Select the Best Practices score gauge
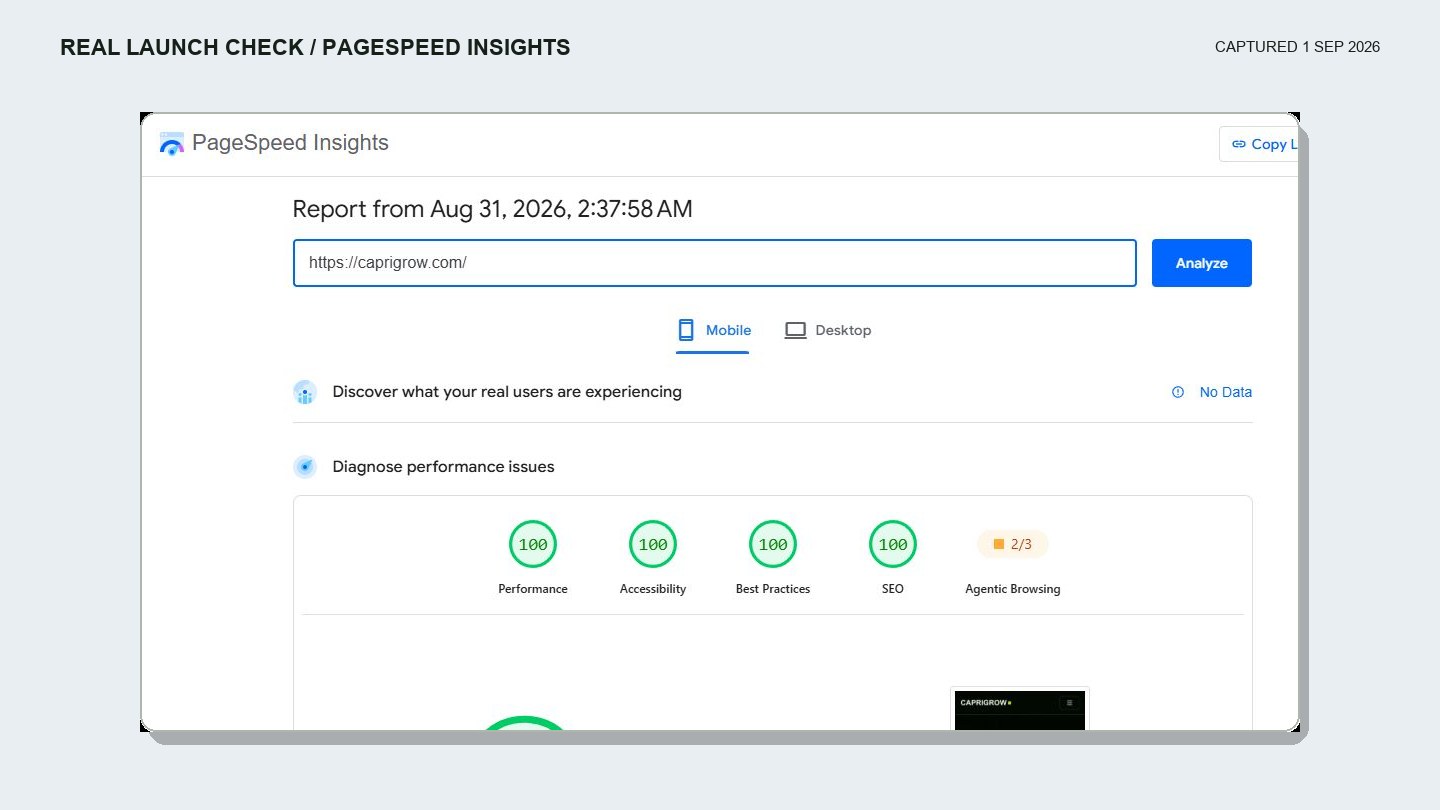The image size is (1440, 810). pyautogui.click(x=773, y=545)
